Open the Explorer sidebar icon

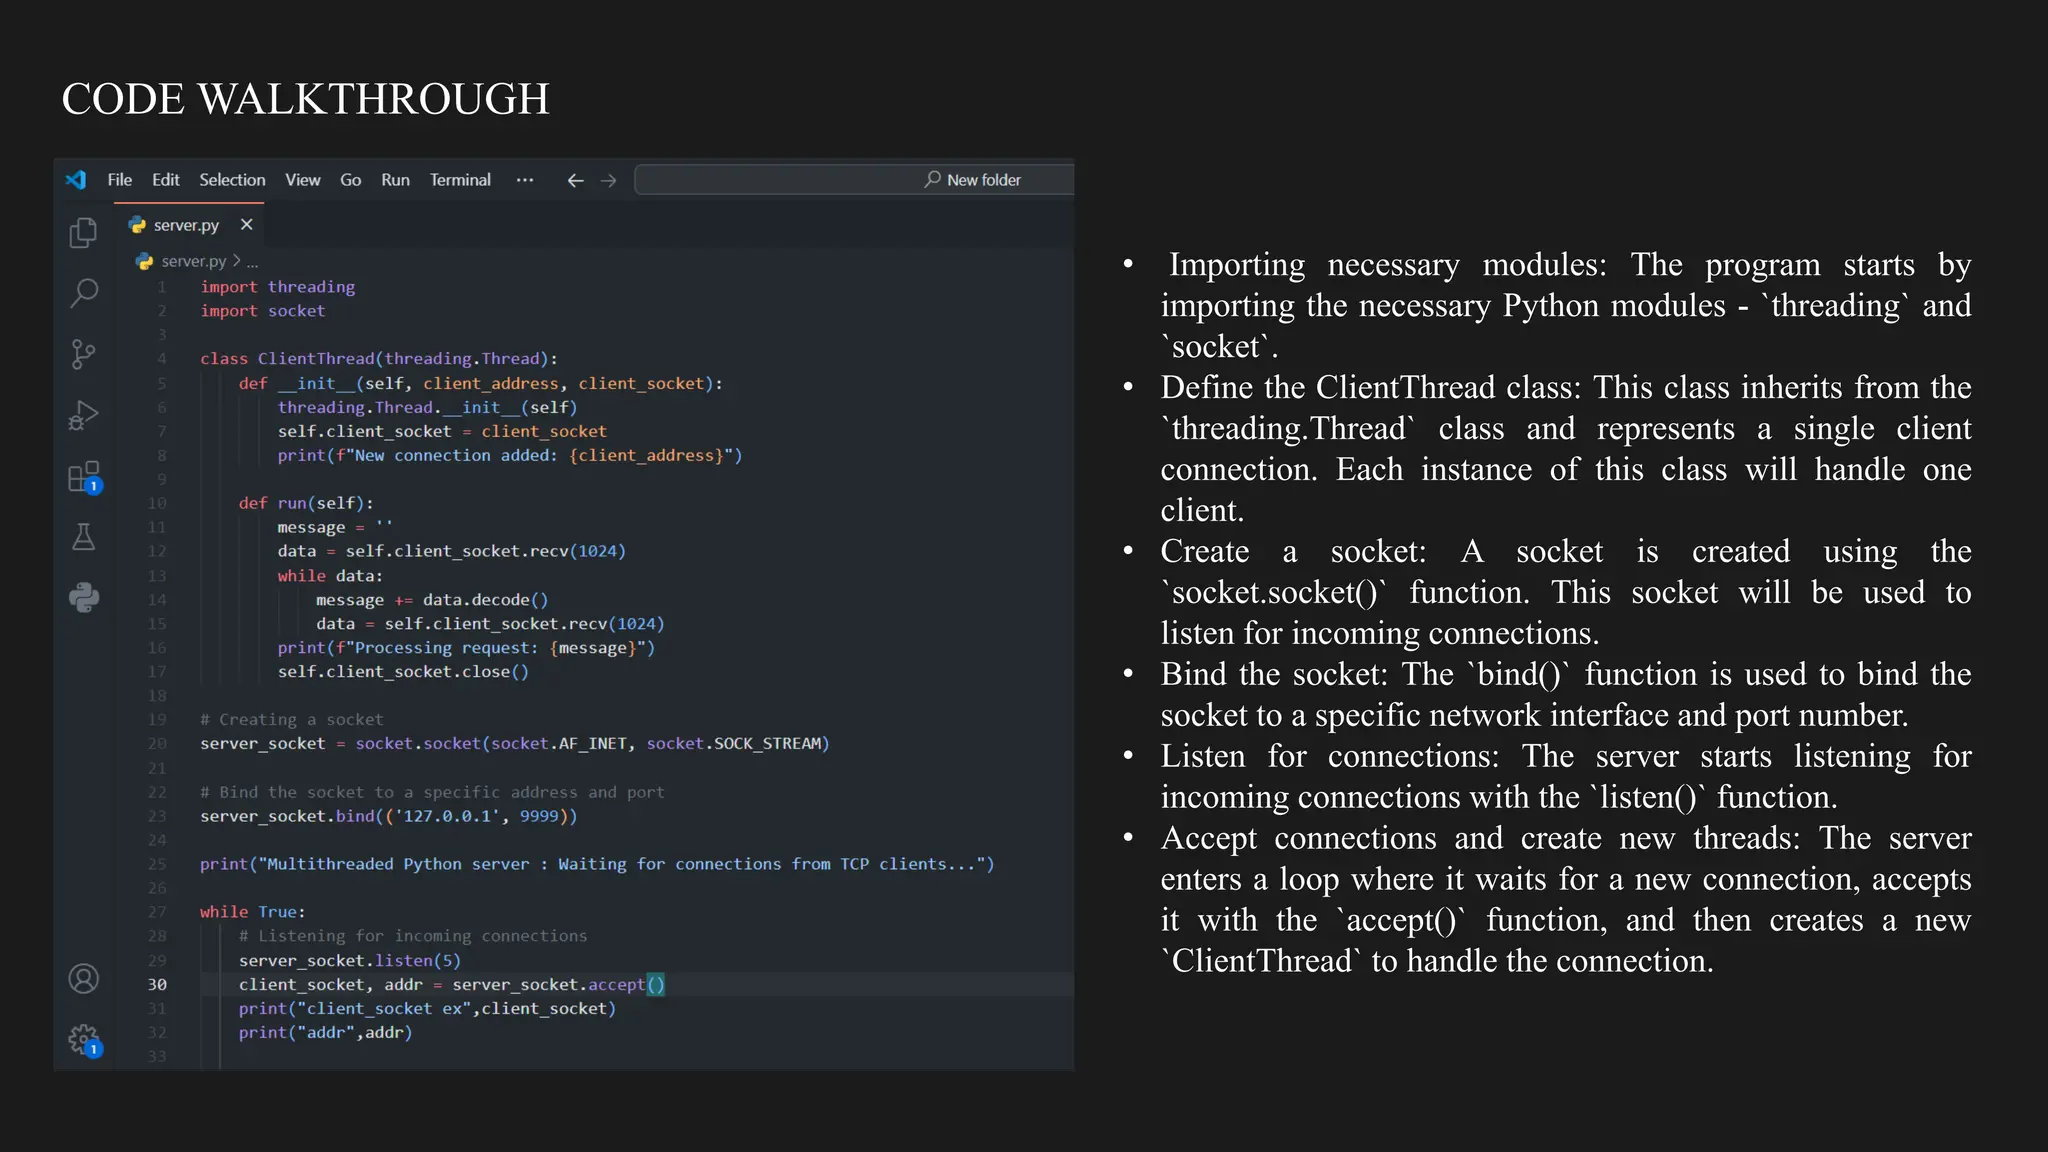click(83, 233)
